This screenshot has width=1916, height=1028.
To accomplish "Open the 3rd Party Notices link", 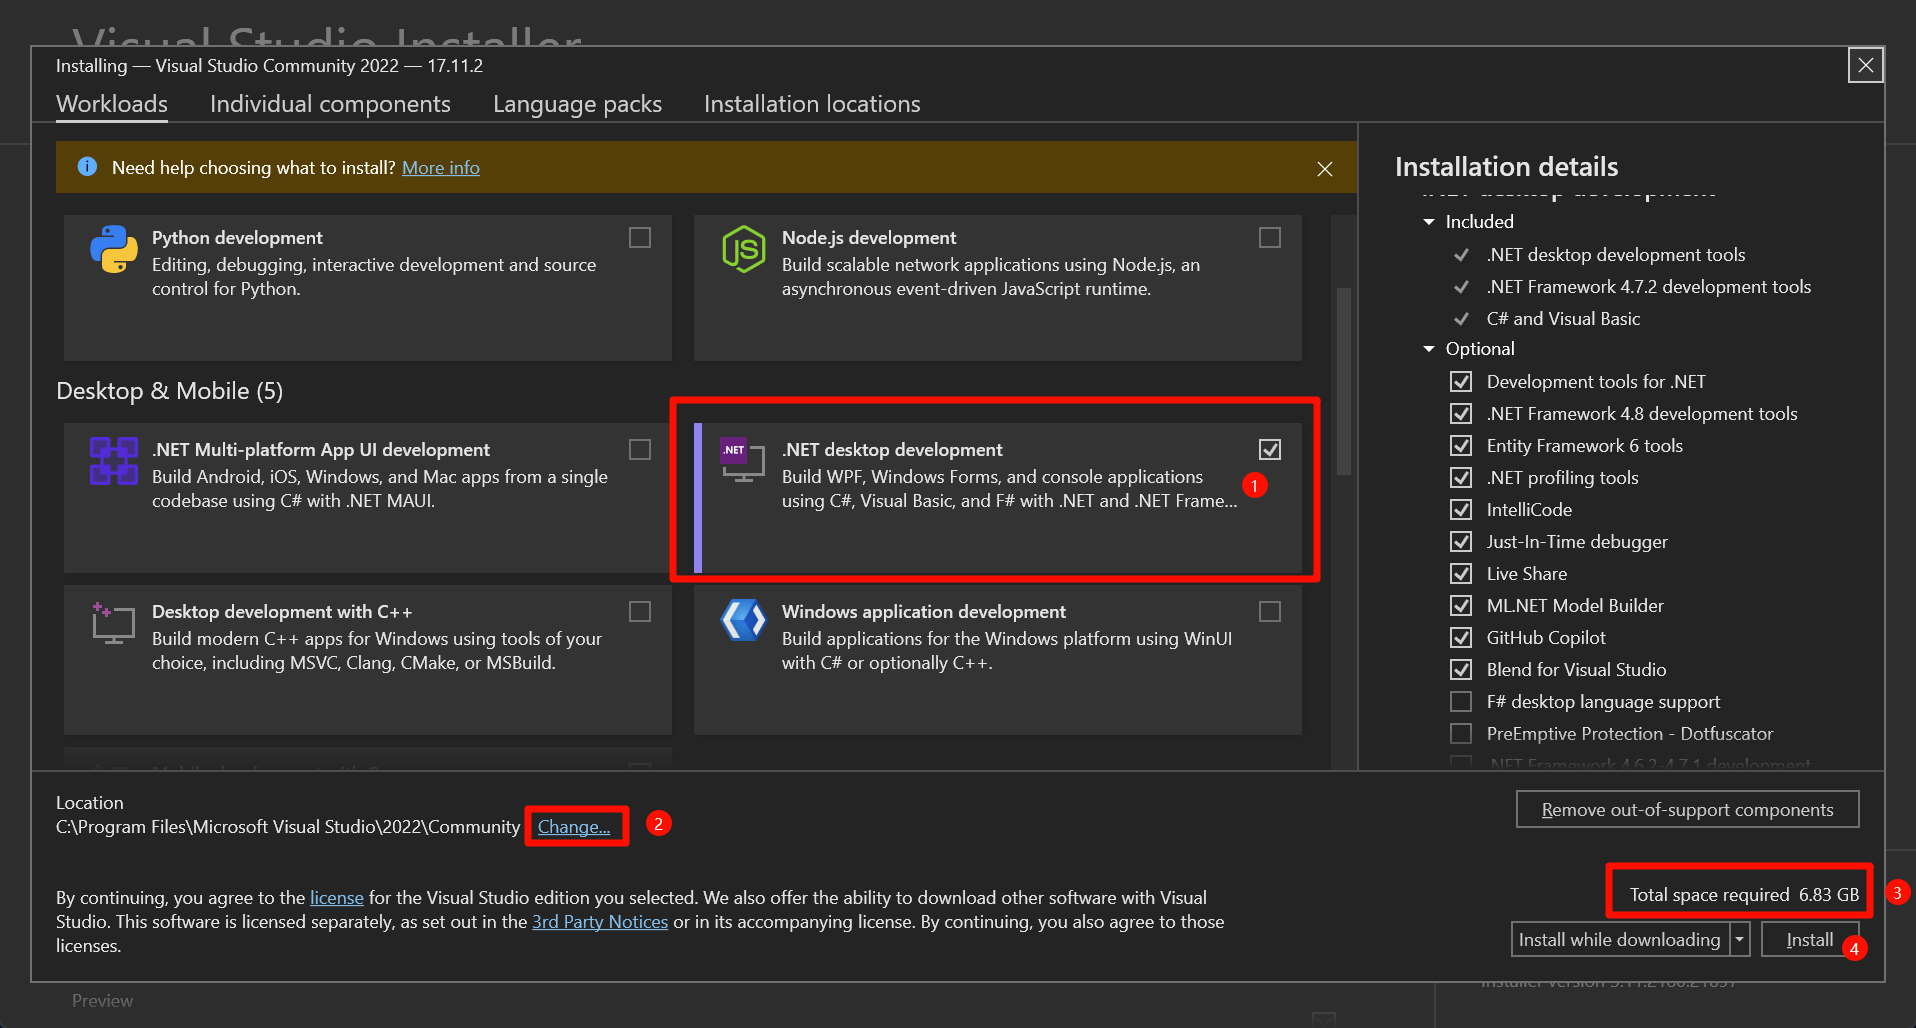I will coord(600,922).
